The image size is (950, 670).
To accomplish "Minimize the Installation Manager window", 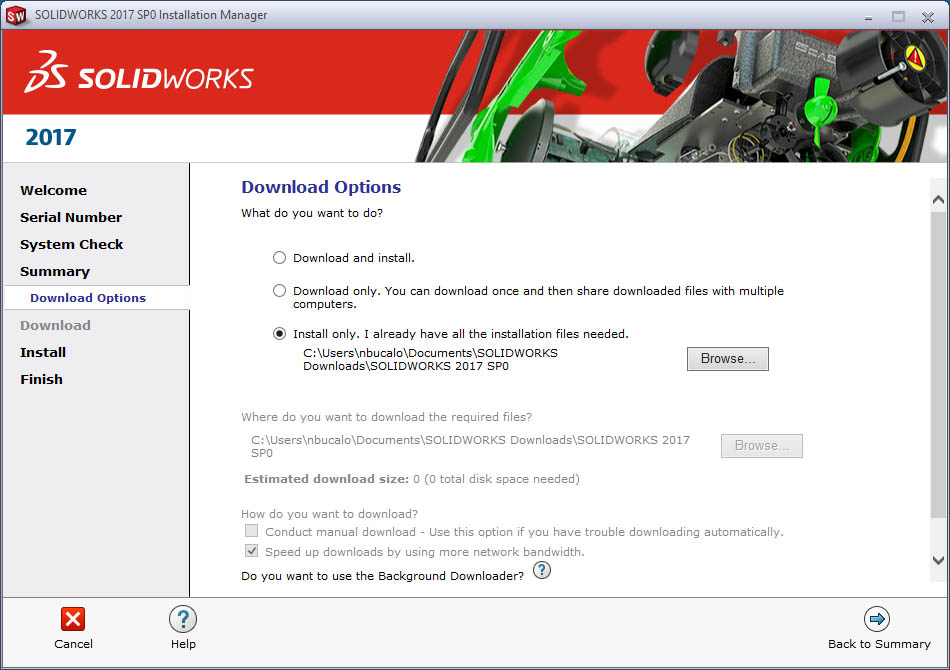I will [x=868, y=17].
